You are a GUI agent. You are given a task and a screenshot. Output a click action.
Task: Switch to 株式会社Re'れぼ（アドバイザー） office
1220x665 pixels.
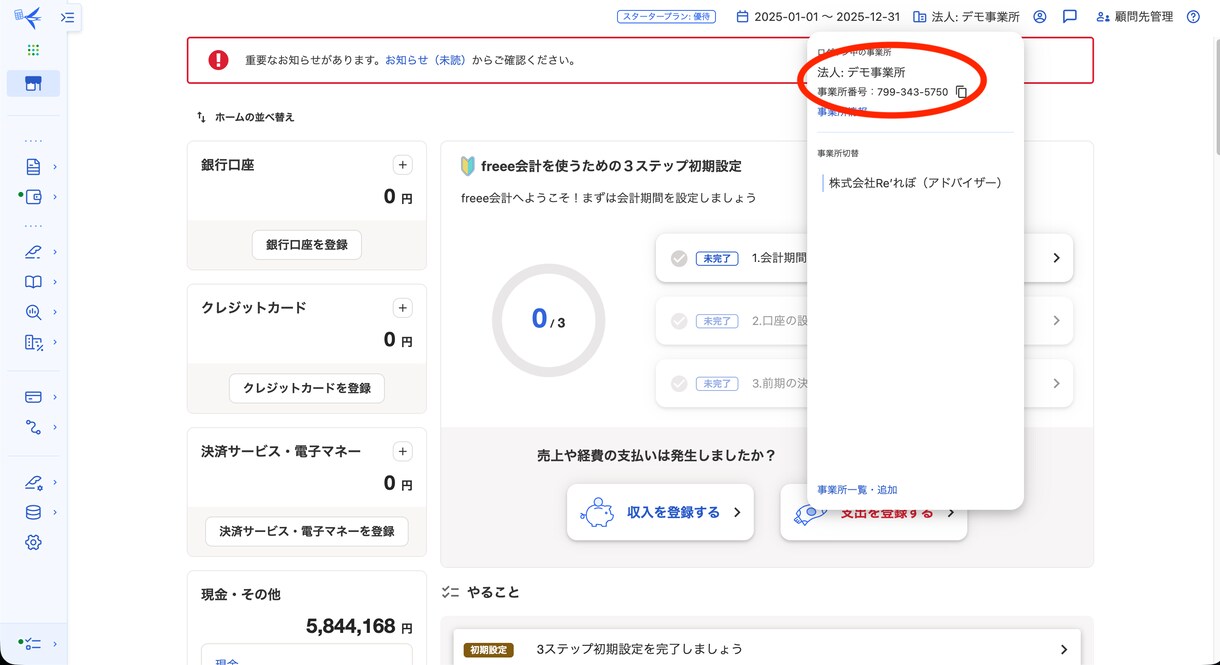tap(915, 183)
